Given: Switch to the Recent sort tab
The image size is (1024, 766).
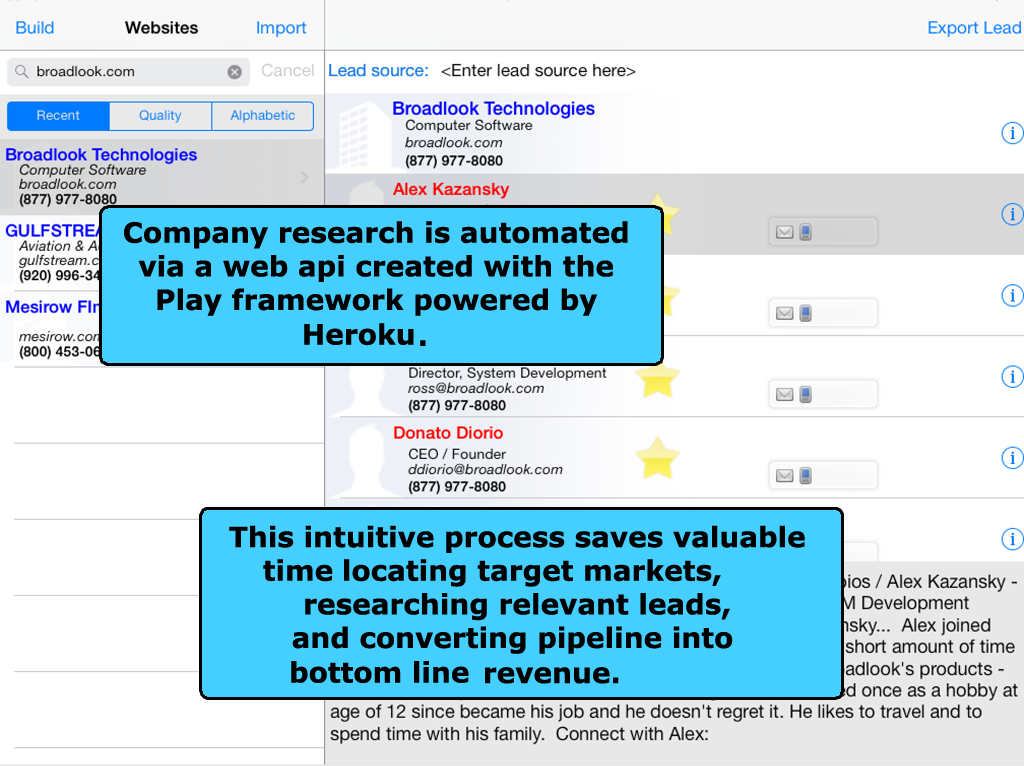Looking at the screenshot, I should (x=58, y=116).
